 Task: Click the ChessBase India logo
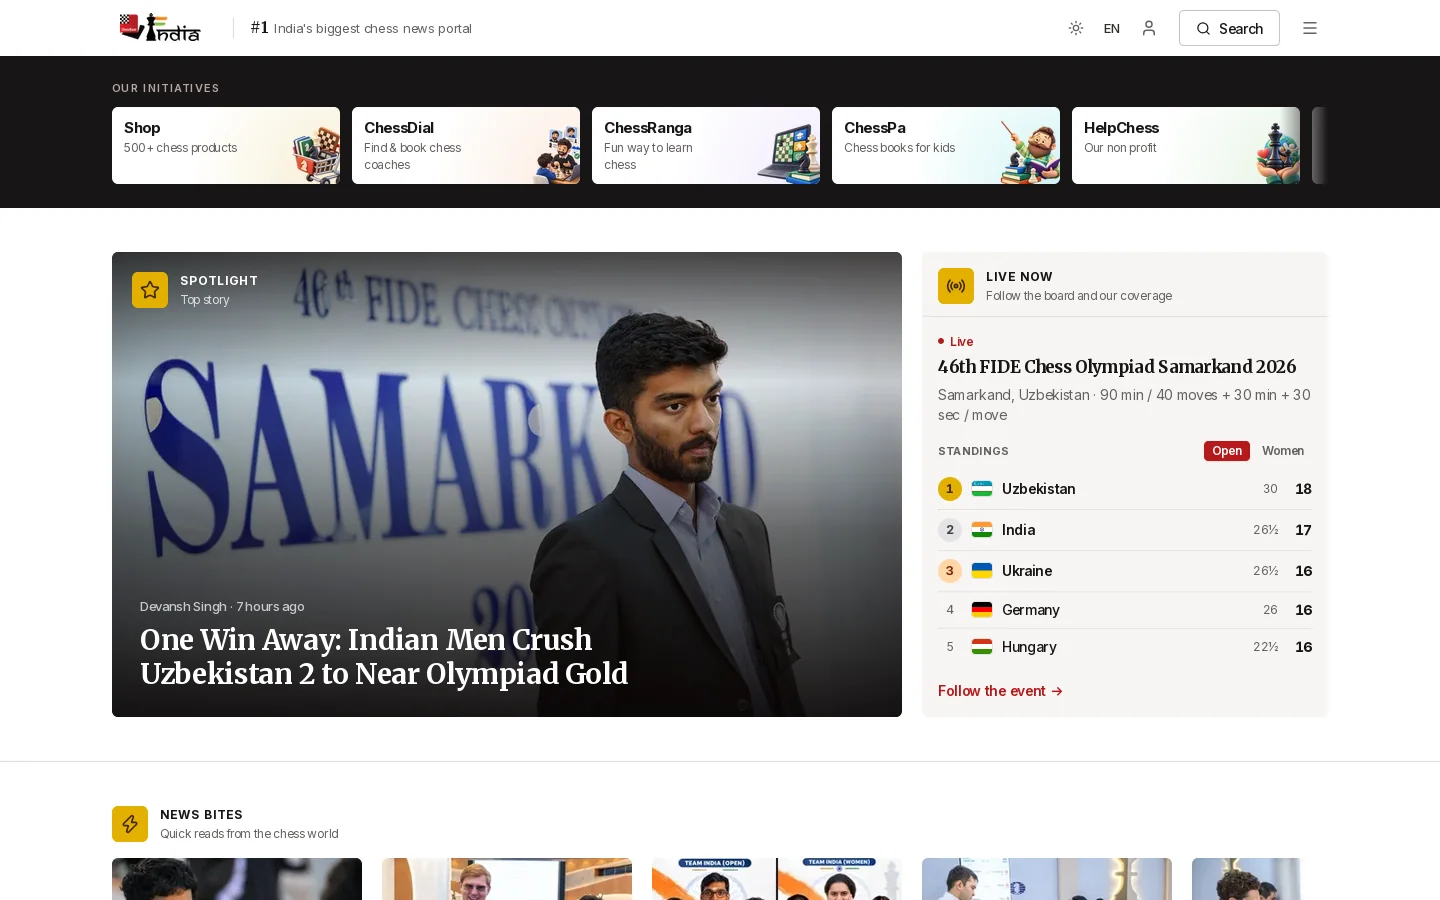pyautogui.click(x=160, y=28)
